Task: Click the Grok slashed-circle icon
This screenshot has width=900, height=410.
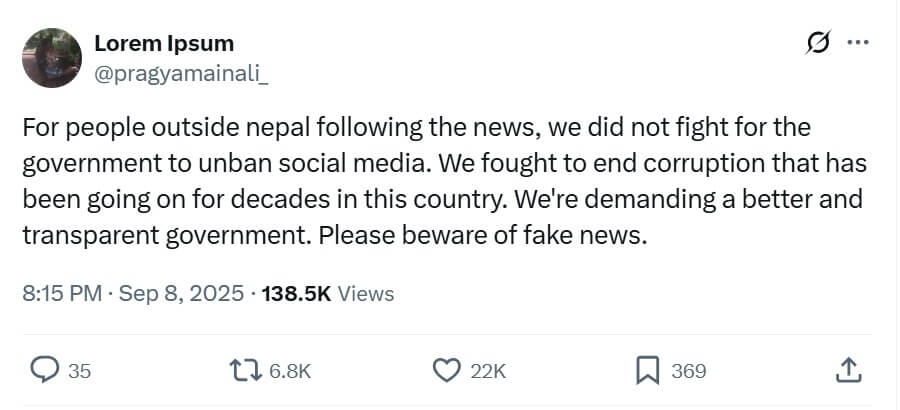Action: [x=817, y=43]
